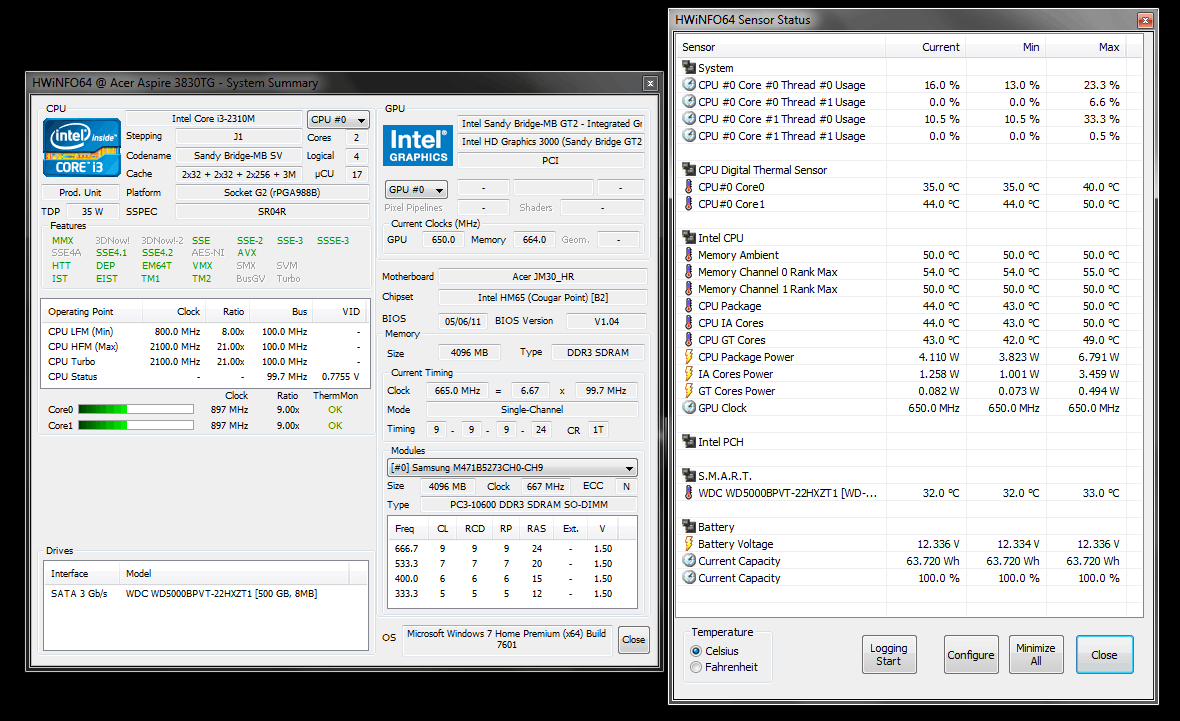Click the Intel PCH group icon
1180x721 pixels.
(x=689, y=442)
